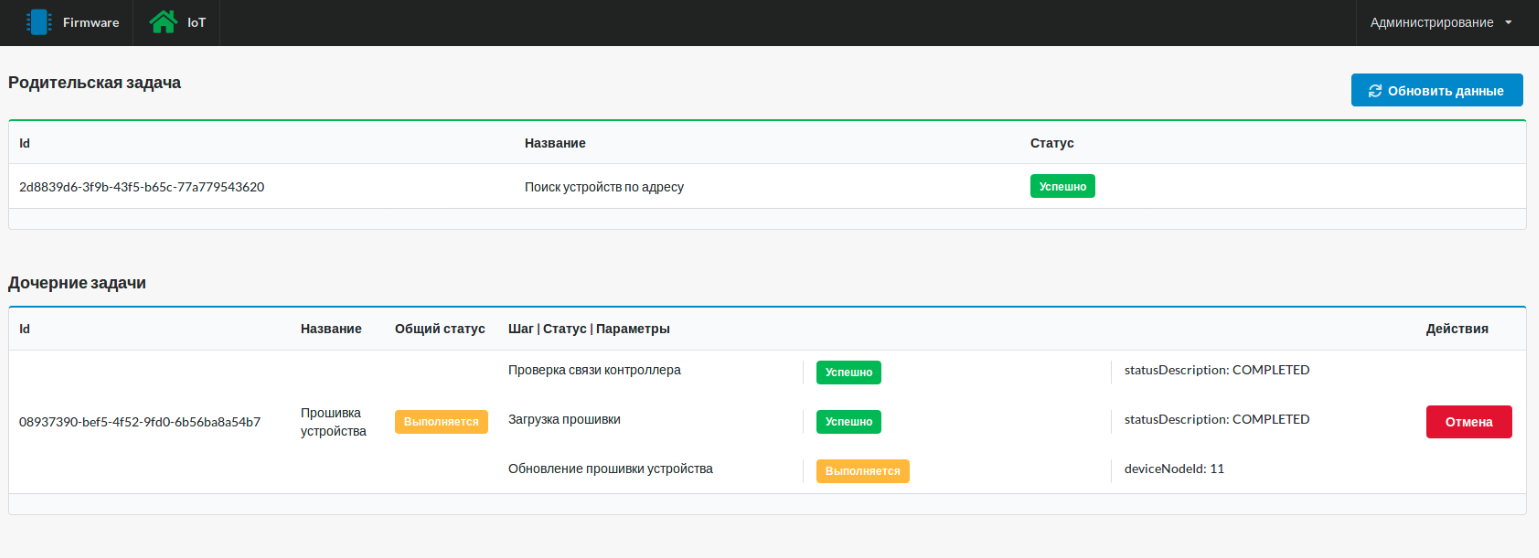Open the Firmware menu item

90,22
